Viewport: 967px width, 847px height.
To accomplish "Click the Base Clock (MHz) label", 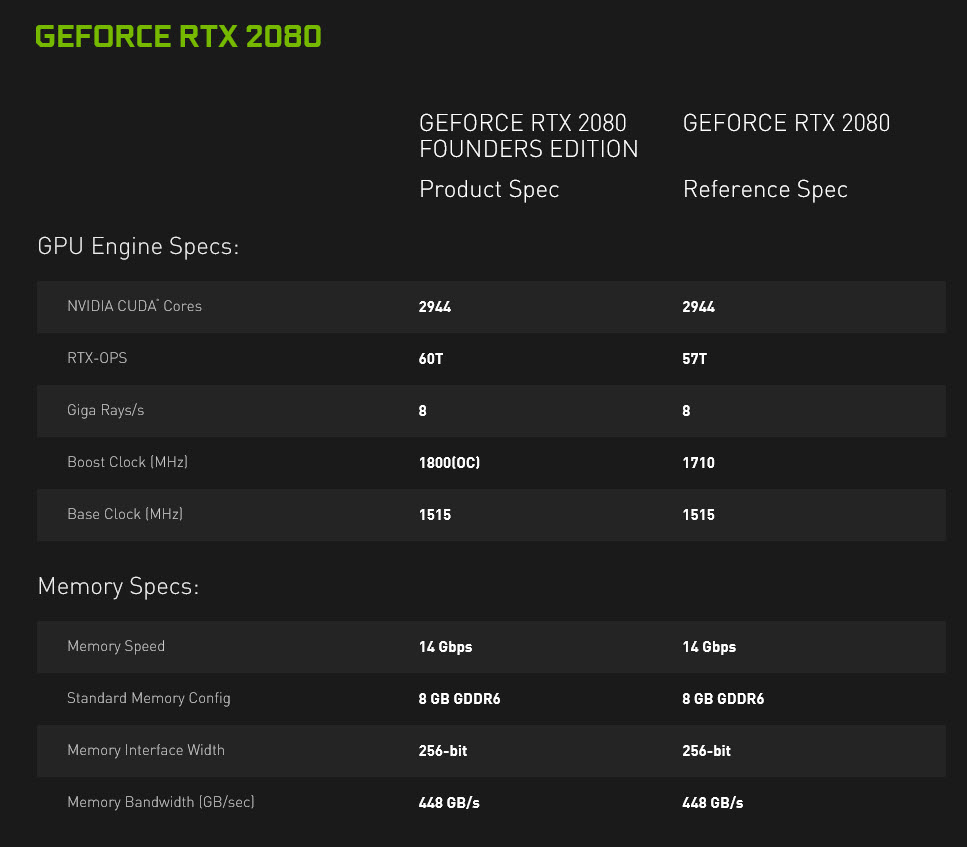I will coord(124,514).
